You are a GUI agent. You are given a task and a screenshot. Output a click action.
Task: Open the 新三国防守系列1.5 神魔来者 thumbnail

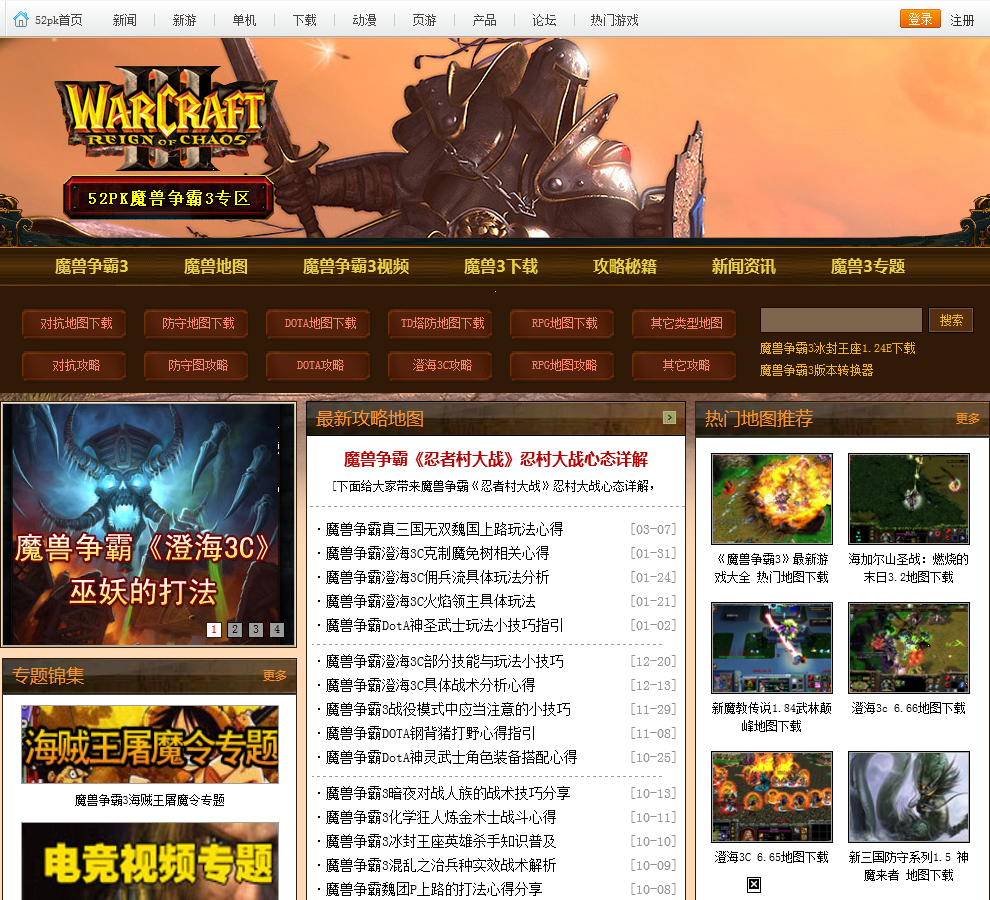click(x=909, y=796)
